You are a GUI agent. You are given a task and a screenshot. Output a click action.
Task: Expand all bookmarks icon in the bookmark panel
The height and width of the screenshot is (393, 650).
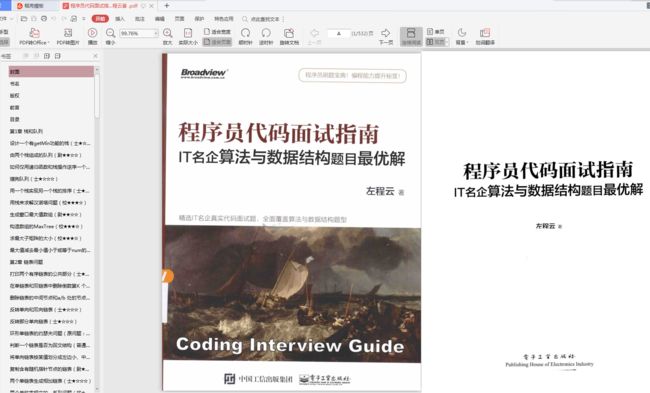(x=47, y=56)
